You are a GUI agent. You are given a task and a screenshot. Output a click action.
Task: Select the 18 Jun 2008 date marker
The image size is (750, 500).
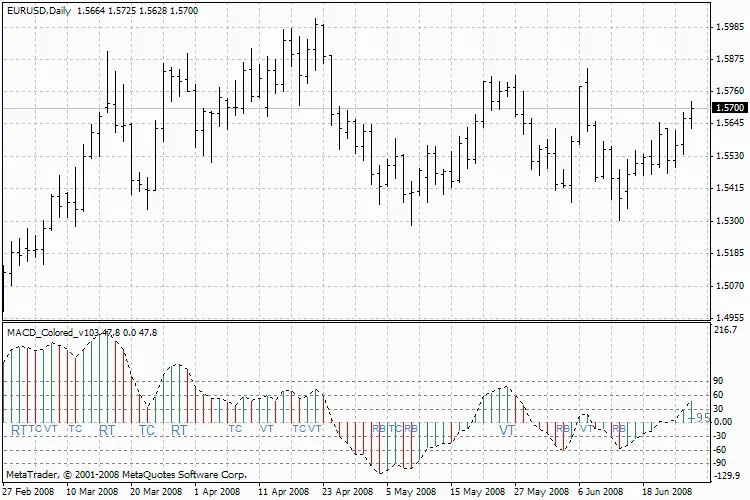coord(666,492)
